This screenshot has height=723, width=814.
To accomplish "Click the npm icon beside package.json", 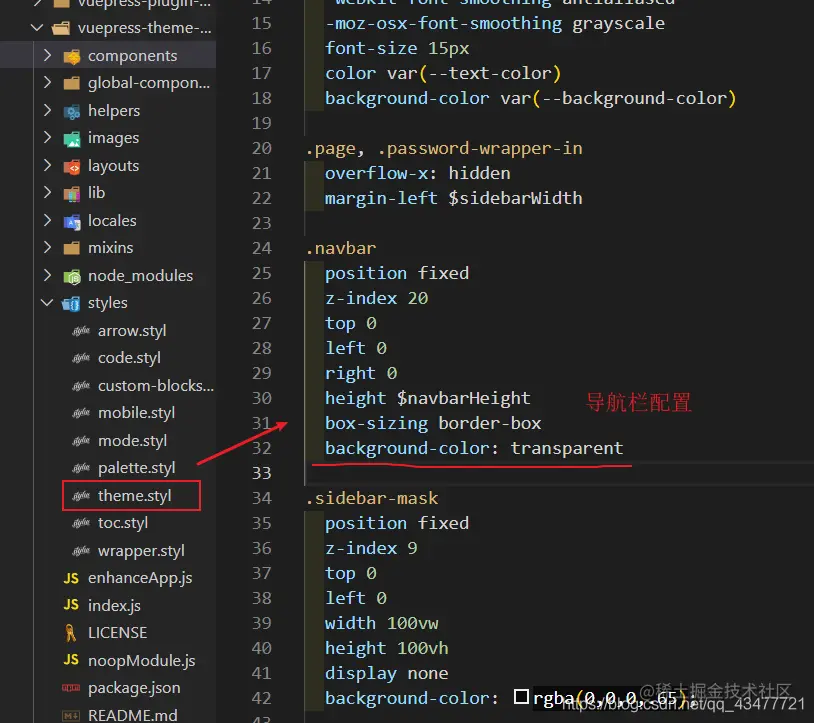I will [71, 688].
